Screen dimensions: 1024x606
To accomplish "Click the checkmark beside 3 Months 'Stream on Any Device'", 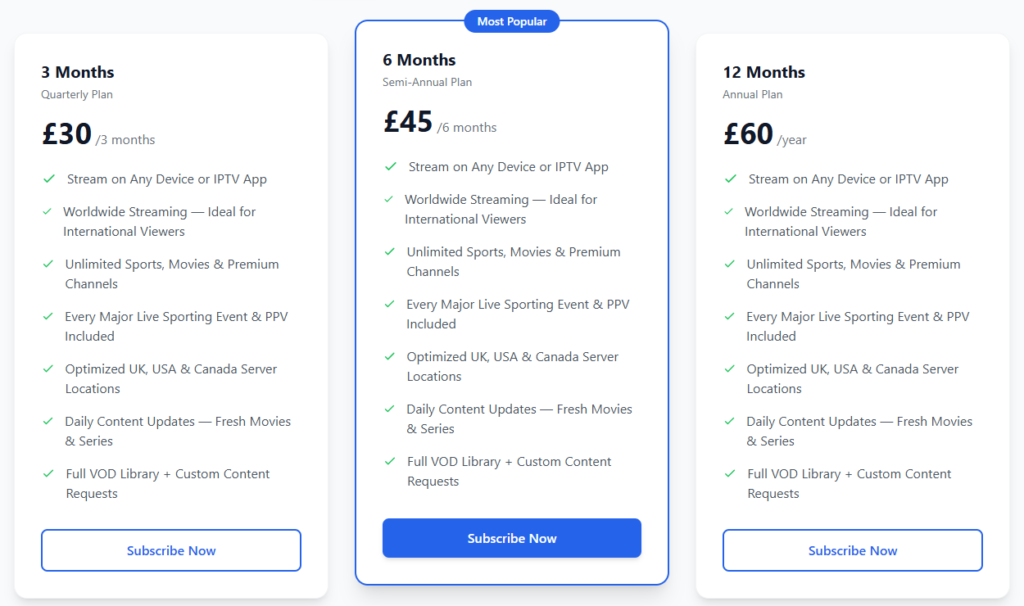I will [x=48, y=179].
